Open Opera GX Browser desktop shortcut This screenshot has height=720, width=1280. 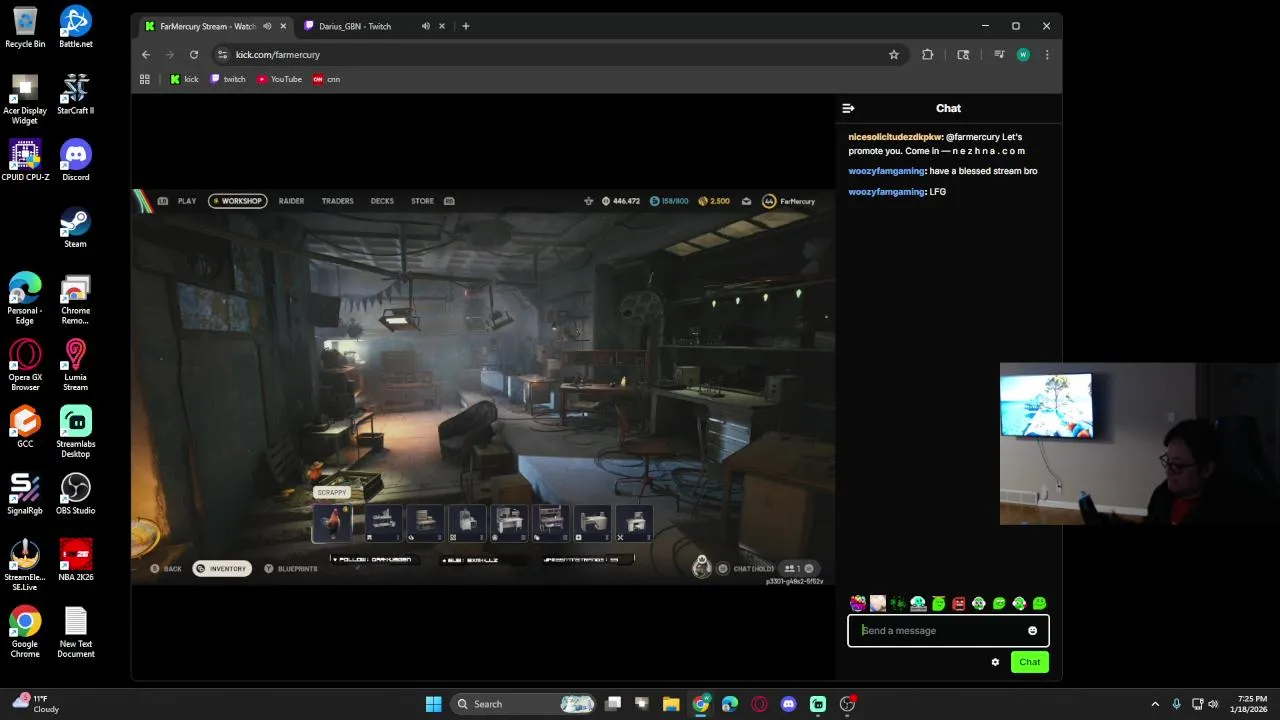point(25,365)
